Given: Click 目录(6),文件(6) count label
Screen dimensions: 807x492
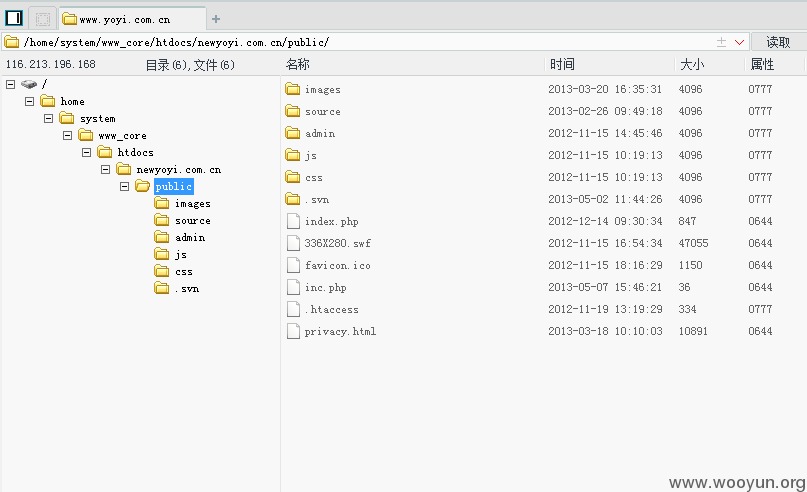Looking at the screenshot, I should coord(190,65).
